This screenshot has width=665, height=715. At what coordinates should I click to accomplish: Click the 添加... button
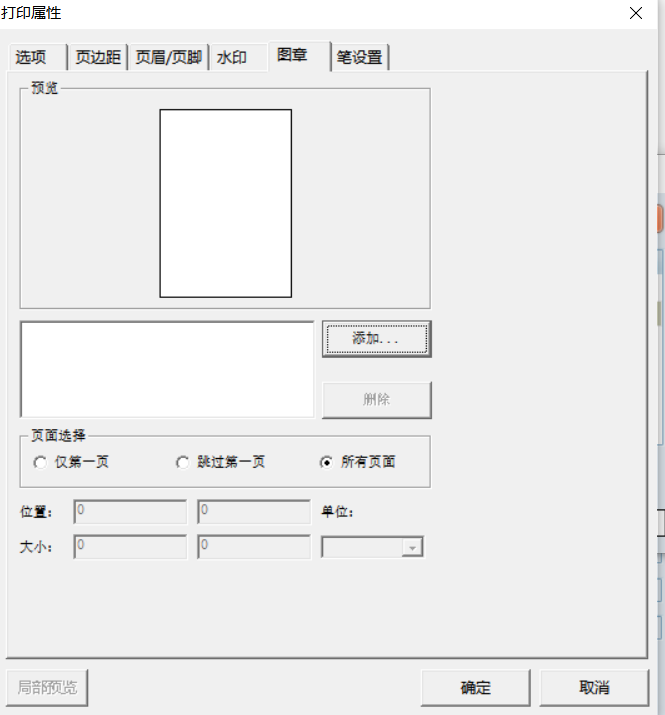(x=376, y=339)
